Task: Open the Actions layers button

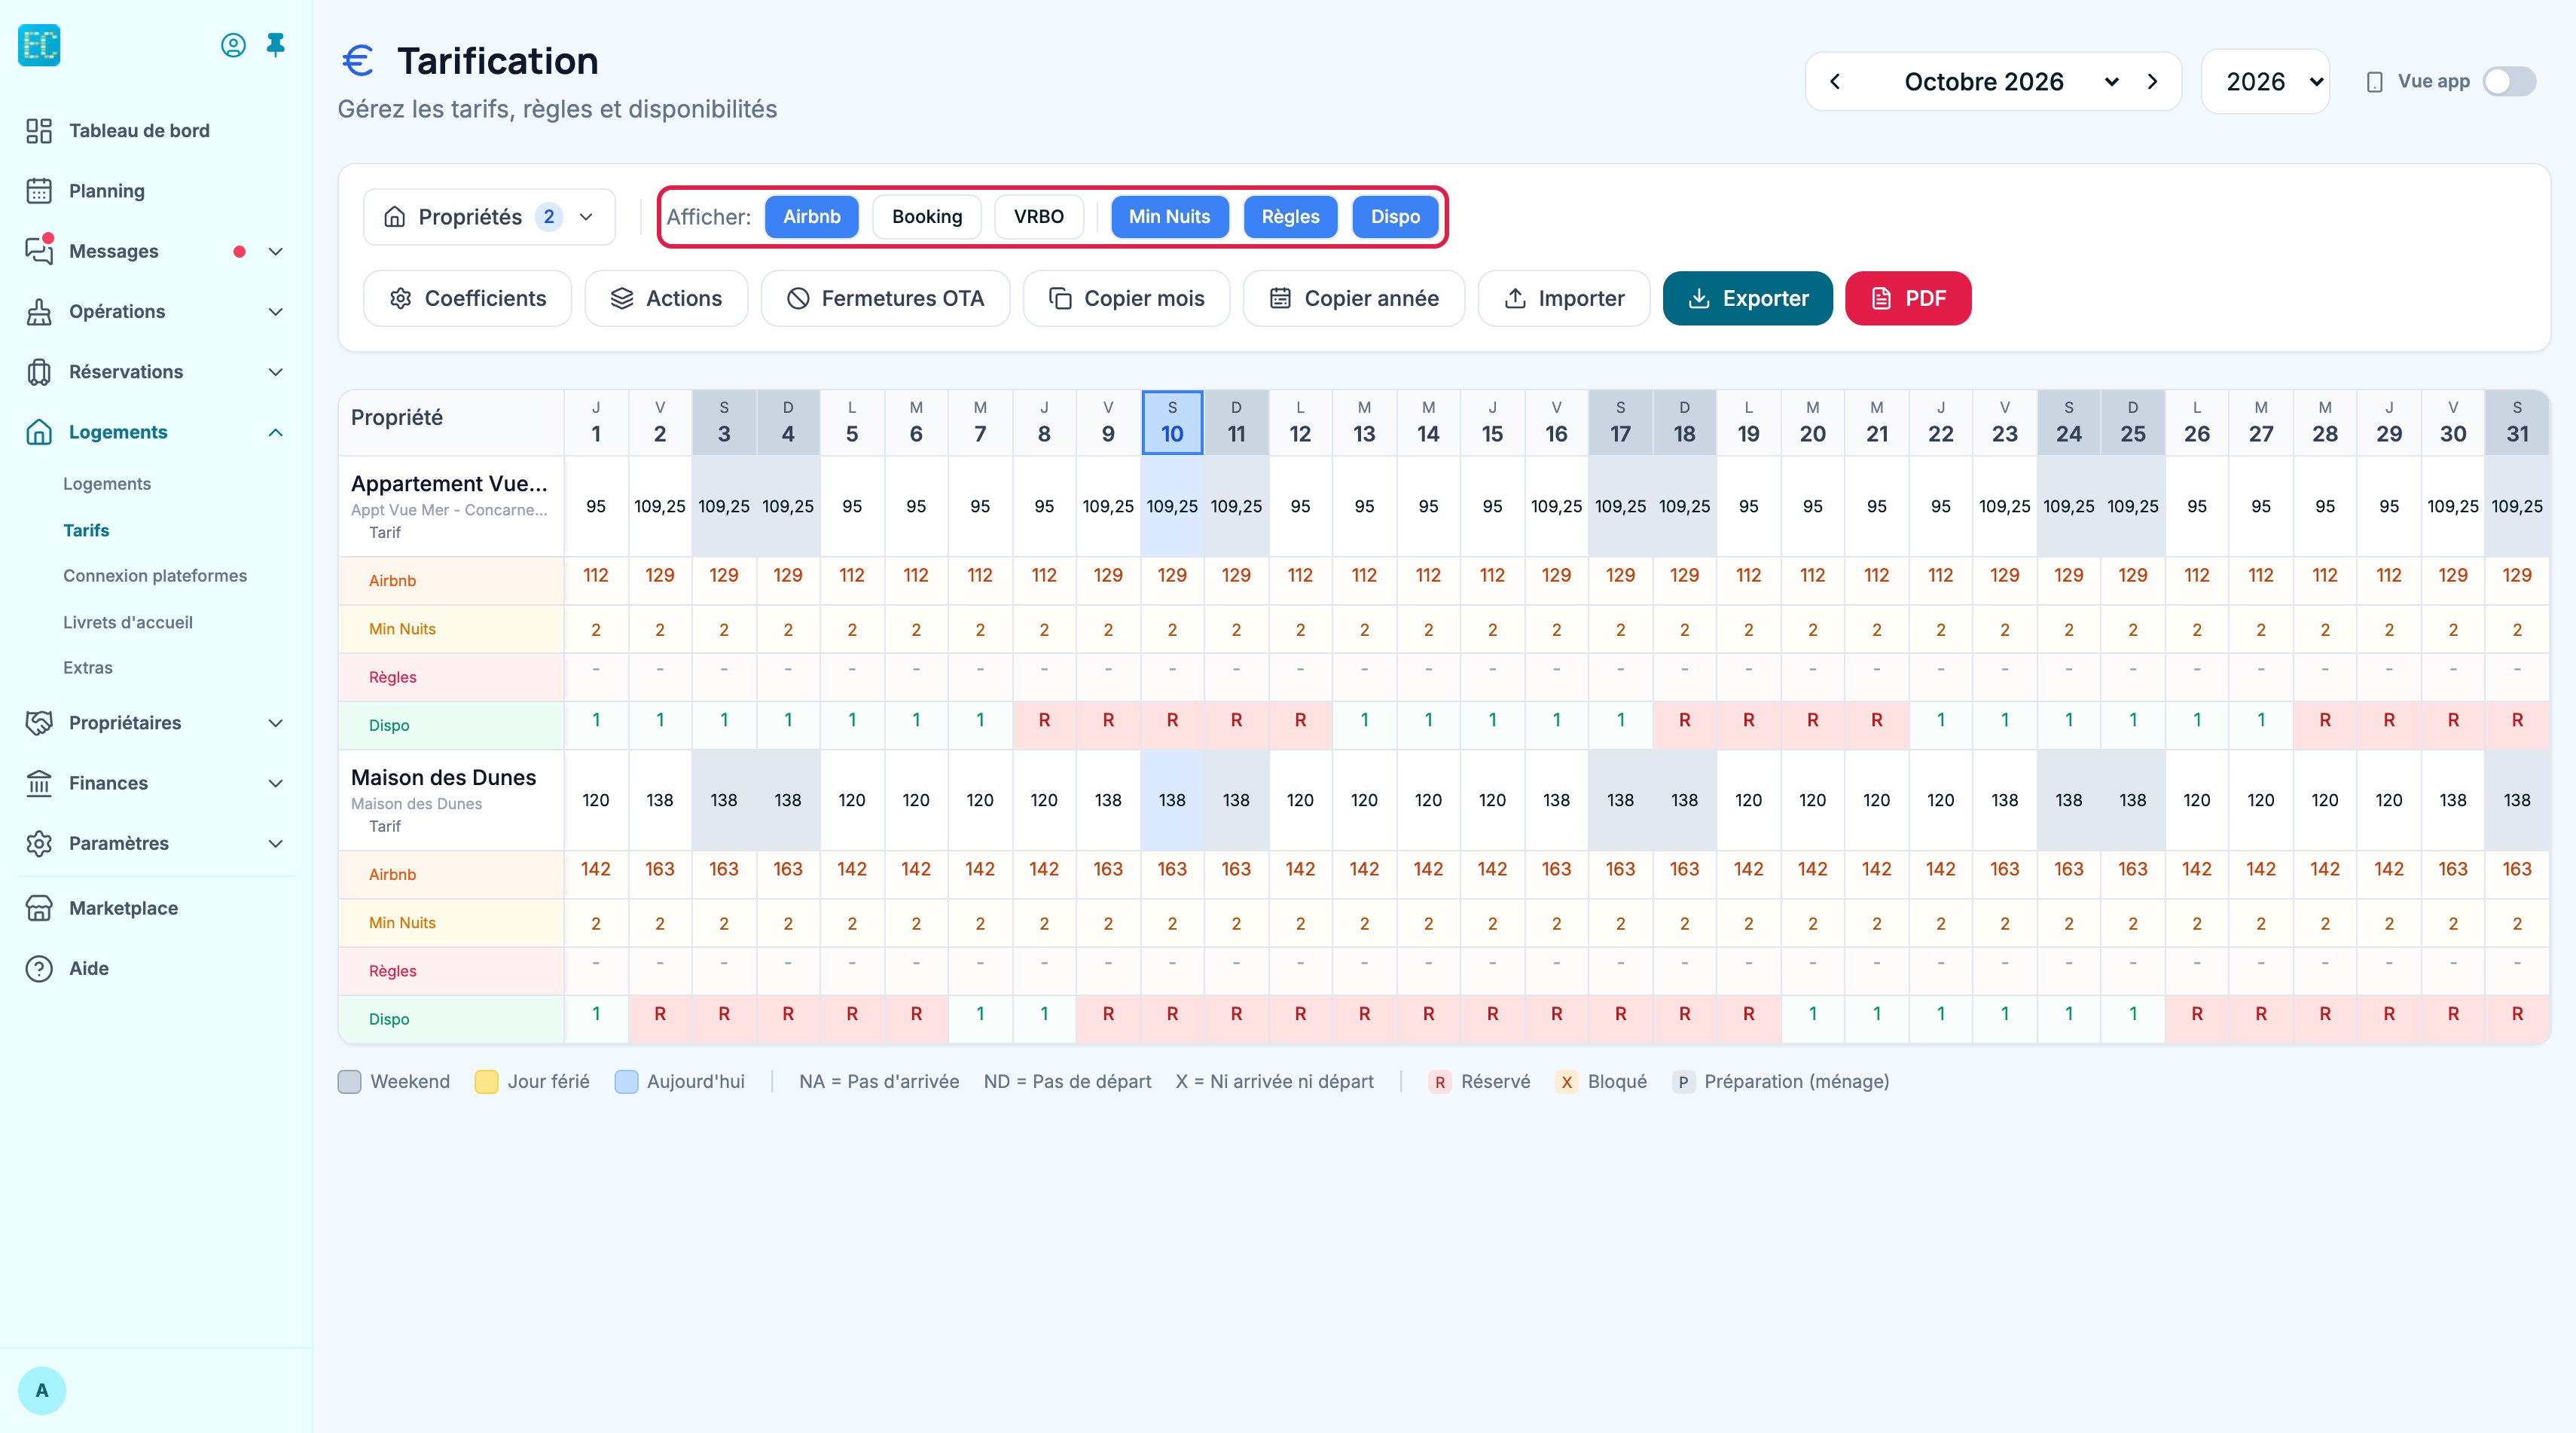Action: (x=666, y=298)
